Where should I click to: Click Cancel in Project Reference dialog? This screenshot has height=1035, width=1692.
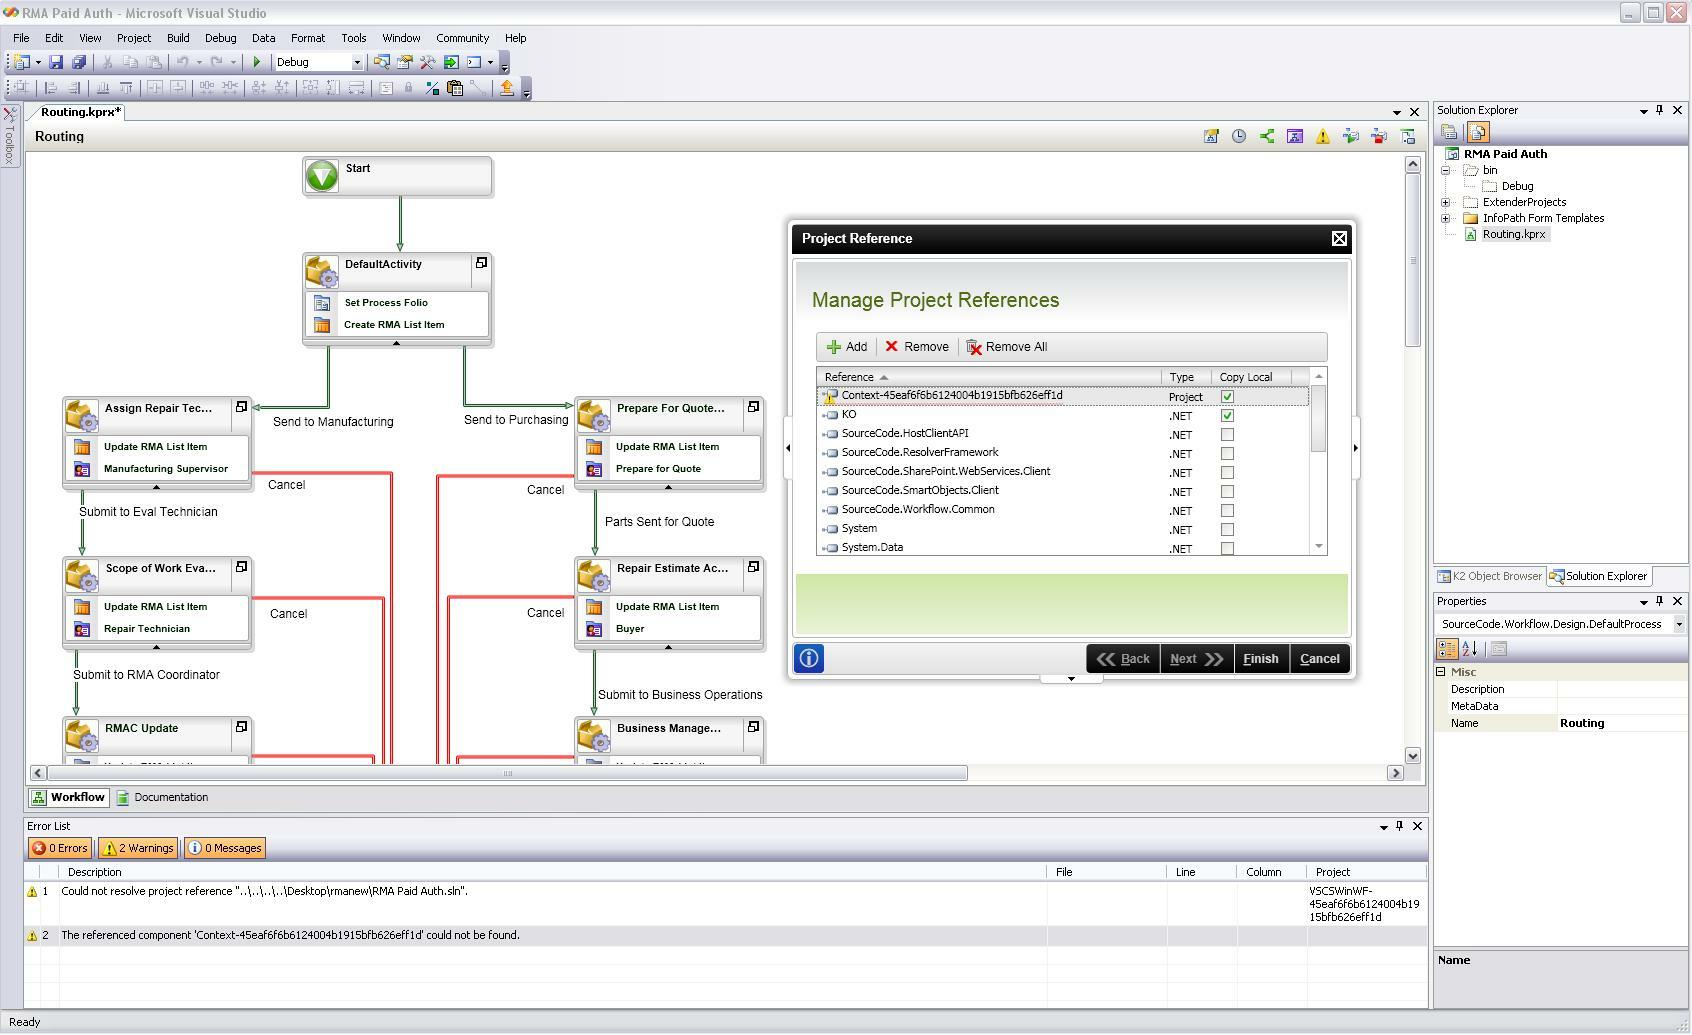click(1319, 659)
